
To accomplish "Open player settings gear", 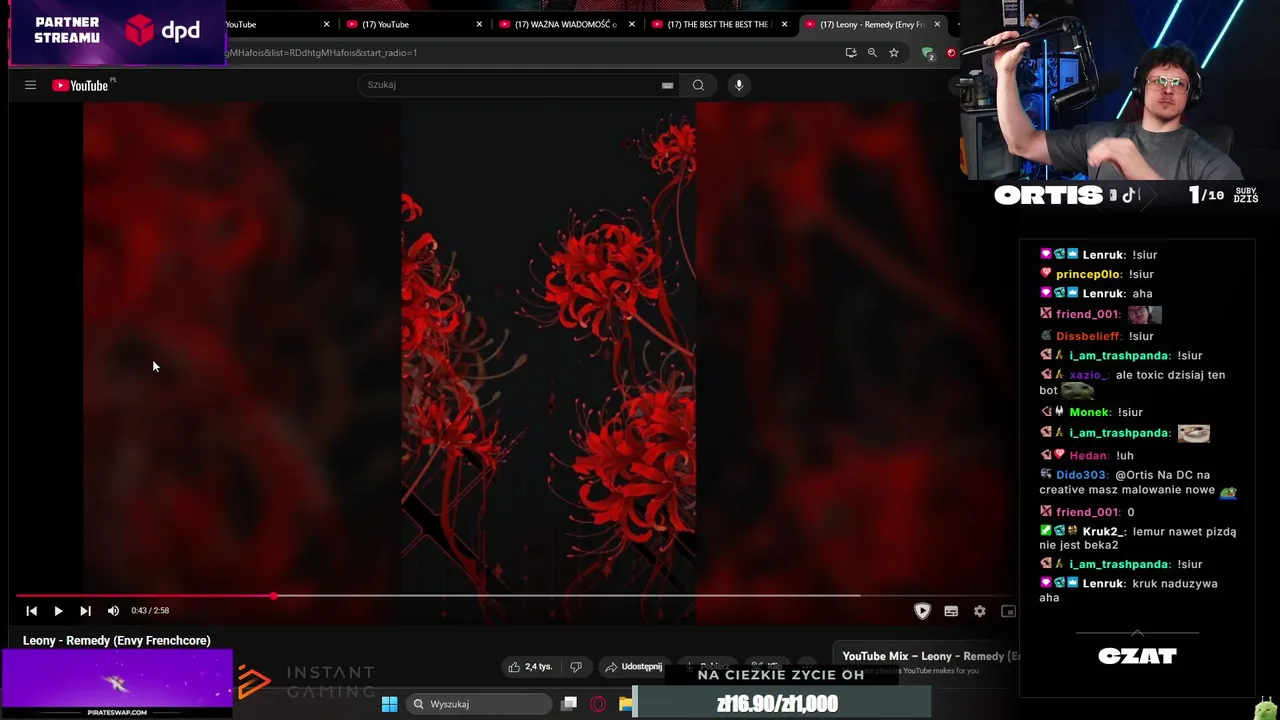I will tap(980, 611).
